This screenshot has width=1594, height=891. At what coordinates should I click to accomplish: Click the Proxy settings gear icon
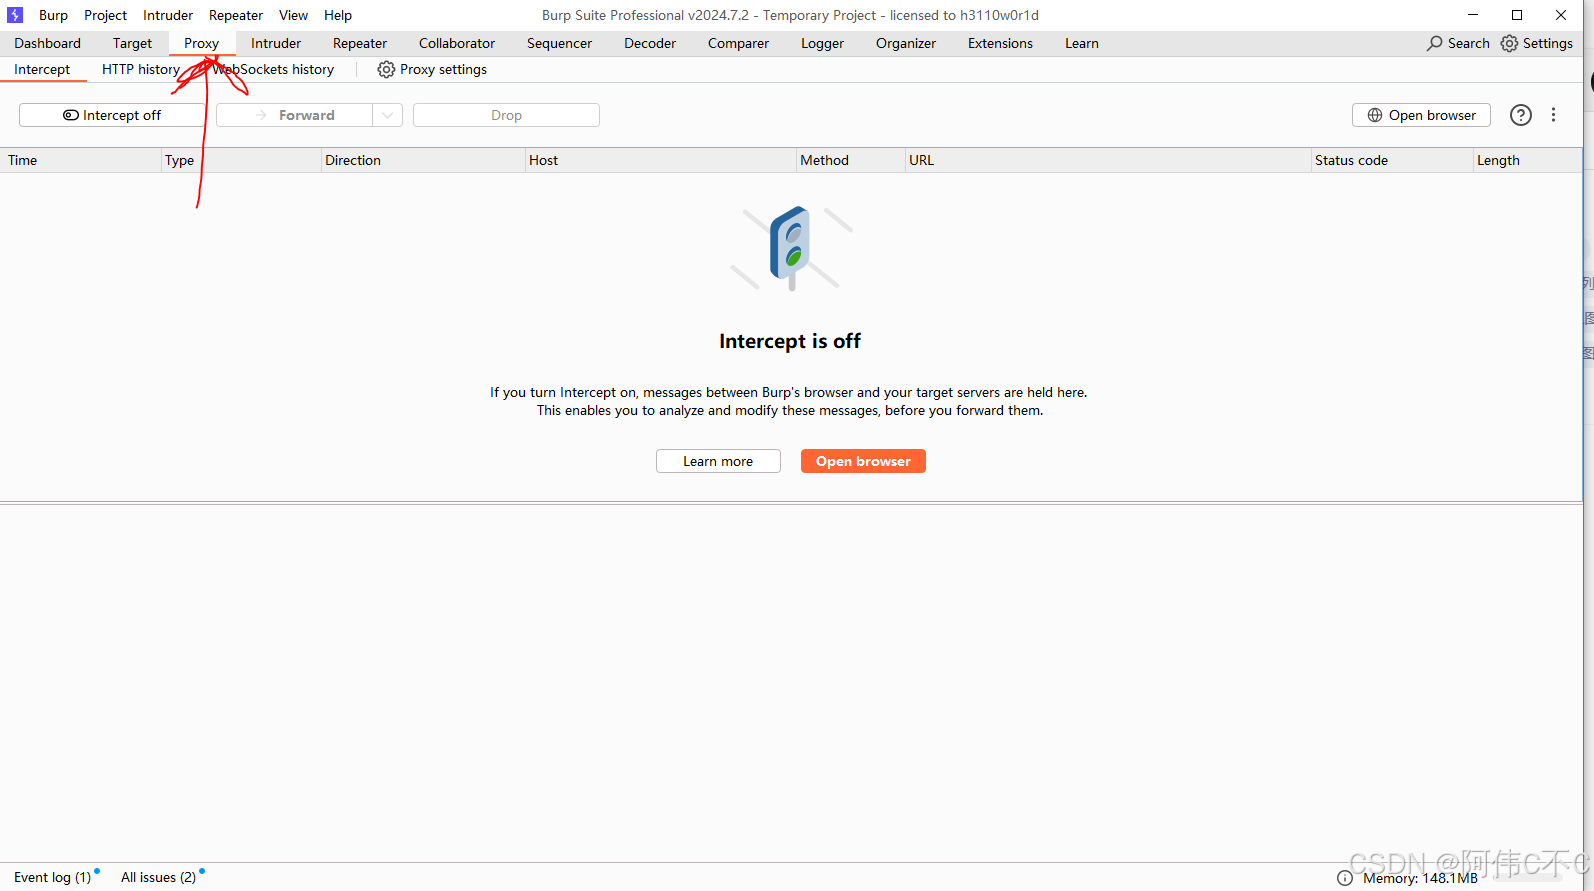click(x=386, y=69)
